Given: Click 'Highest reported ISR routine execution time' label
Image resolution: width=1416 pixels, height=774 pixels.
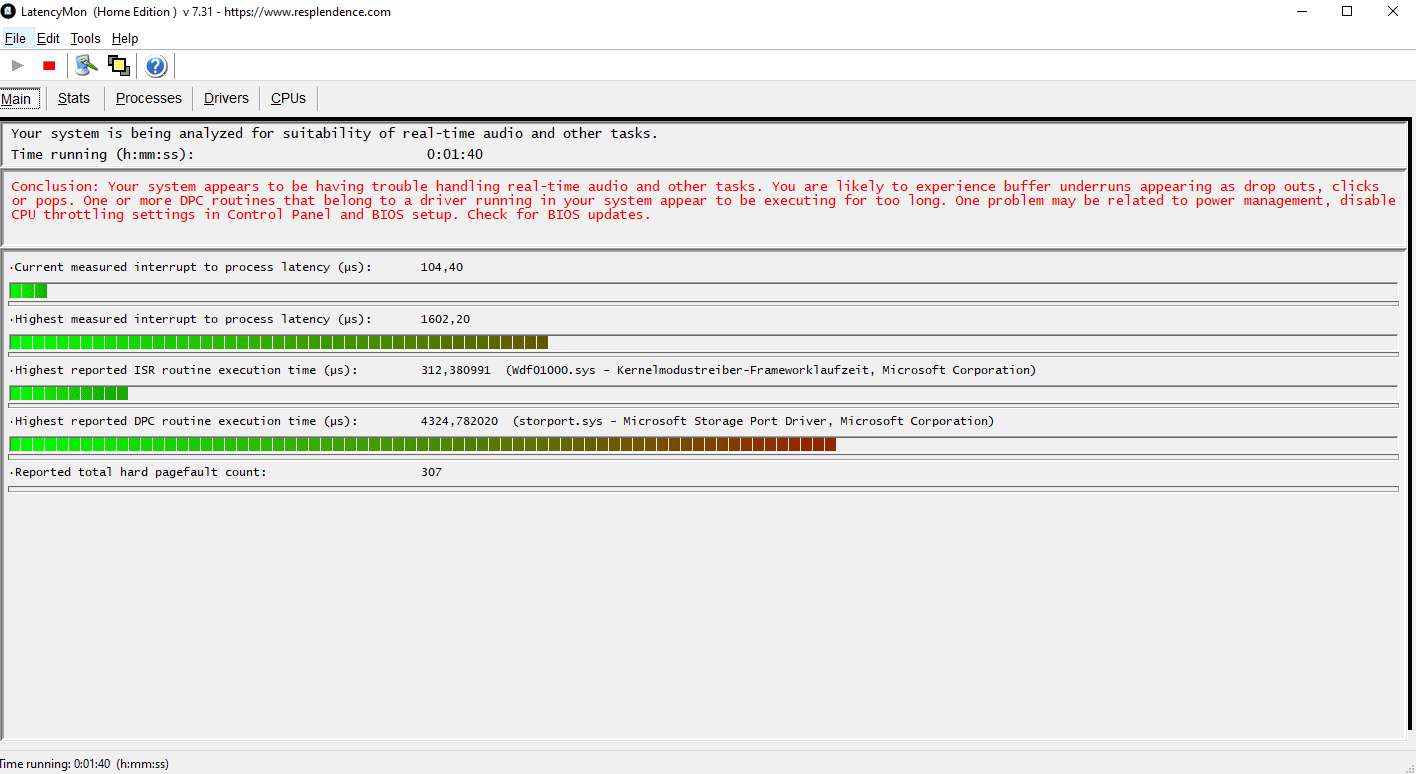Looking at the screenshot, I should (x=184, y=370).
